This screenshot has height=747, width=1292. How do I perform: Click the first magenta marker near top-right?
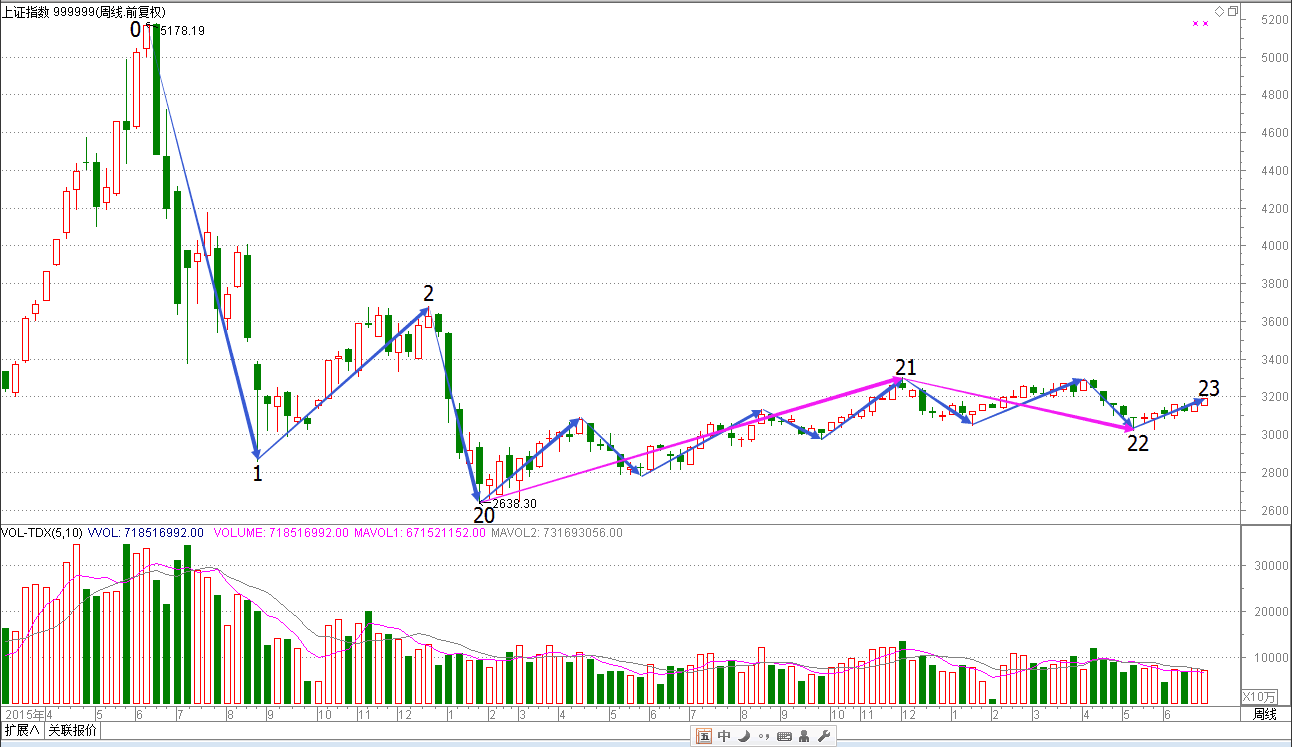click(1194, 23)
